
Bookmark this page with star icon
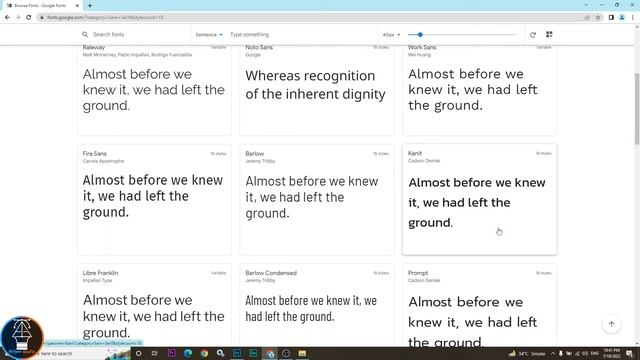pyautogui.click(x=598, y=17)
